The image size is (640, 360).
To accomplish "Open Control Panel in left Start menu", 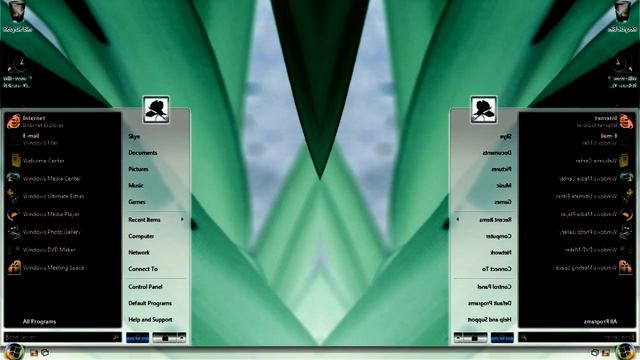I will click(x=145, y=287).
